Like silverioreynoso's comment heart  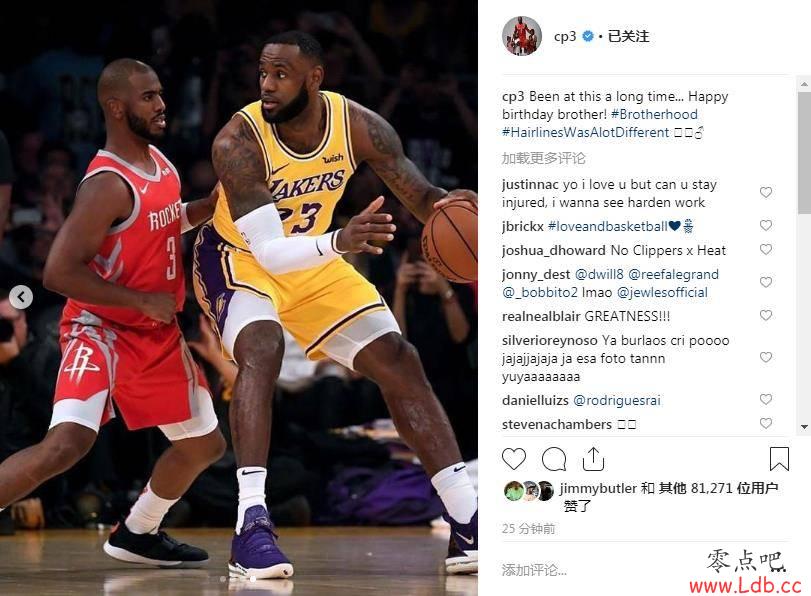766,357
